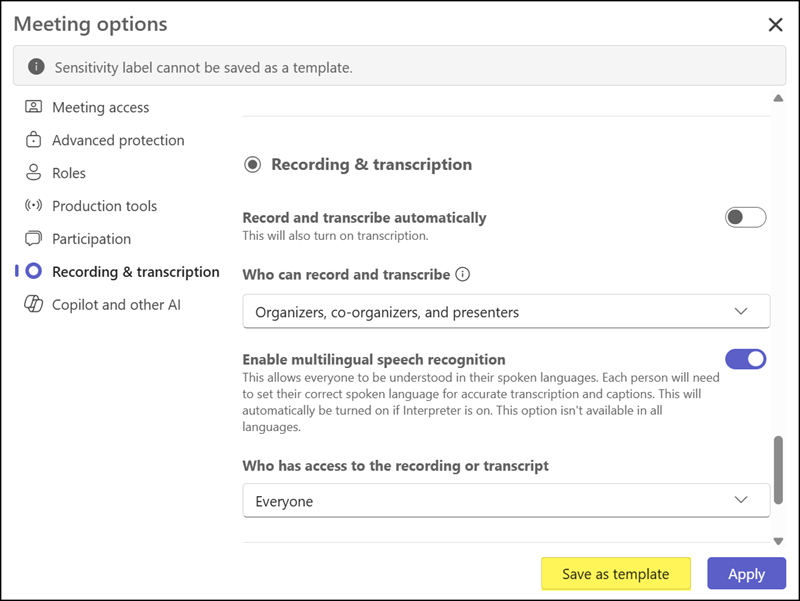Click the Production tools broadcast icon
Viewport: 800px width, 601px height.
34,206
